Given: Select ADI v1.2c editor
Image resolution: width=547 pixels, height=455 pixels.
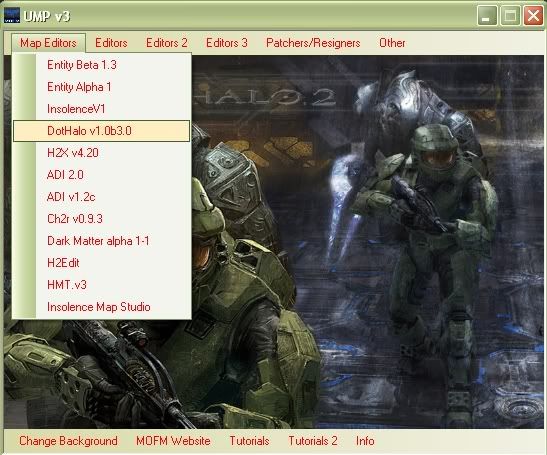Looking at the screenshot, I should pos(102,197).
